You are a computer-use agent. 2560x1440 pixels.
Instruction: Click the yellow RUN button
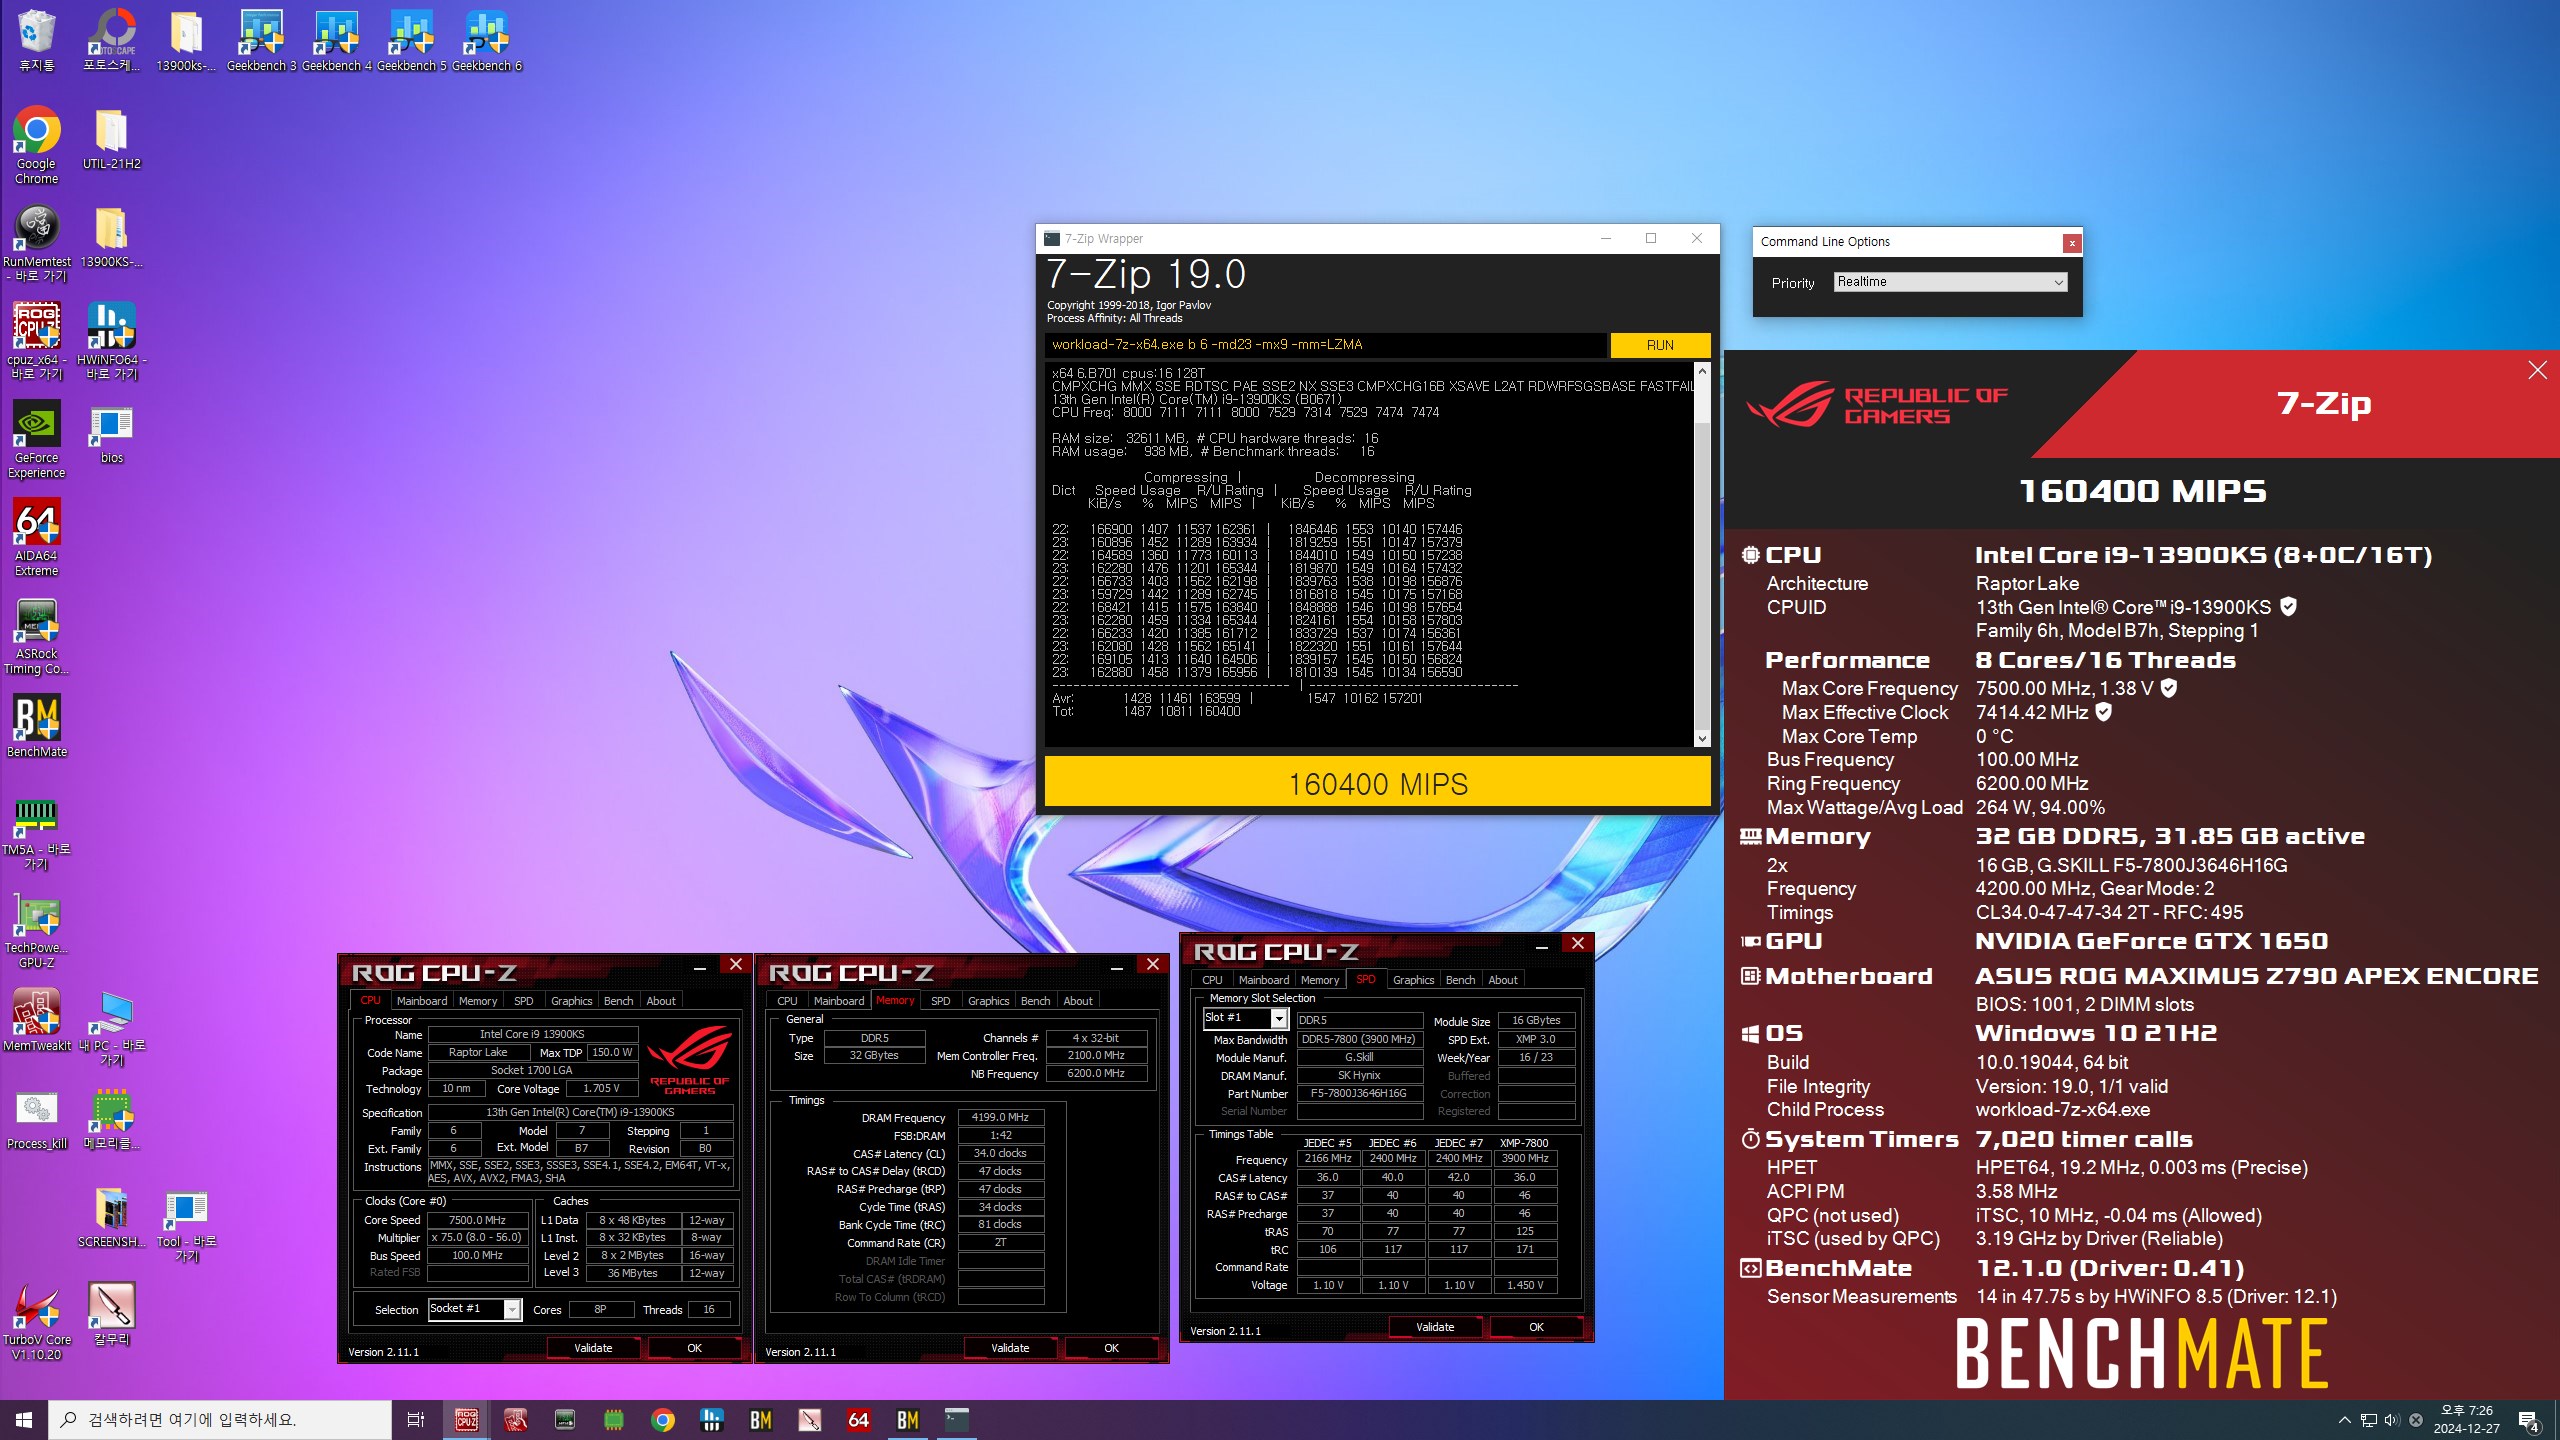[x=1660, y=345]
